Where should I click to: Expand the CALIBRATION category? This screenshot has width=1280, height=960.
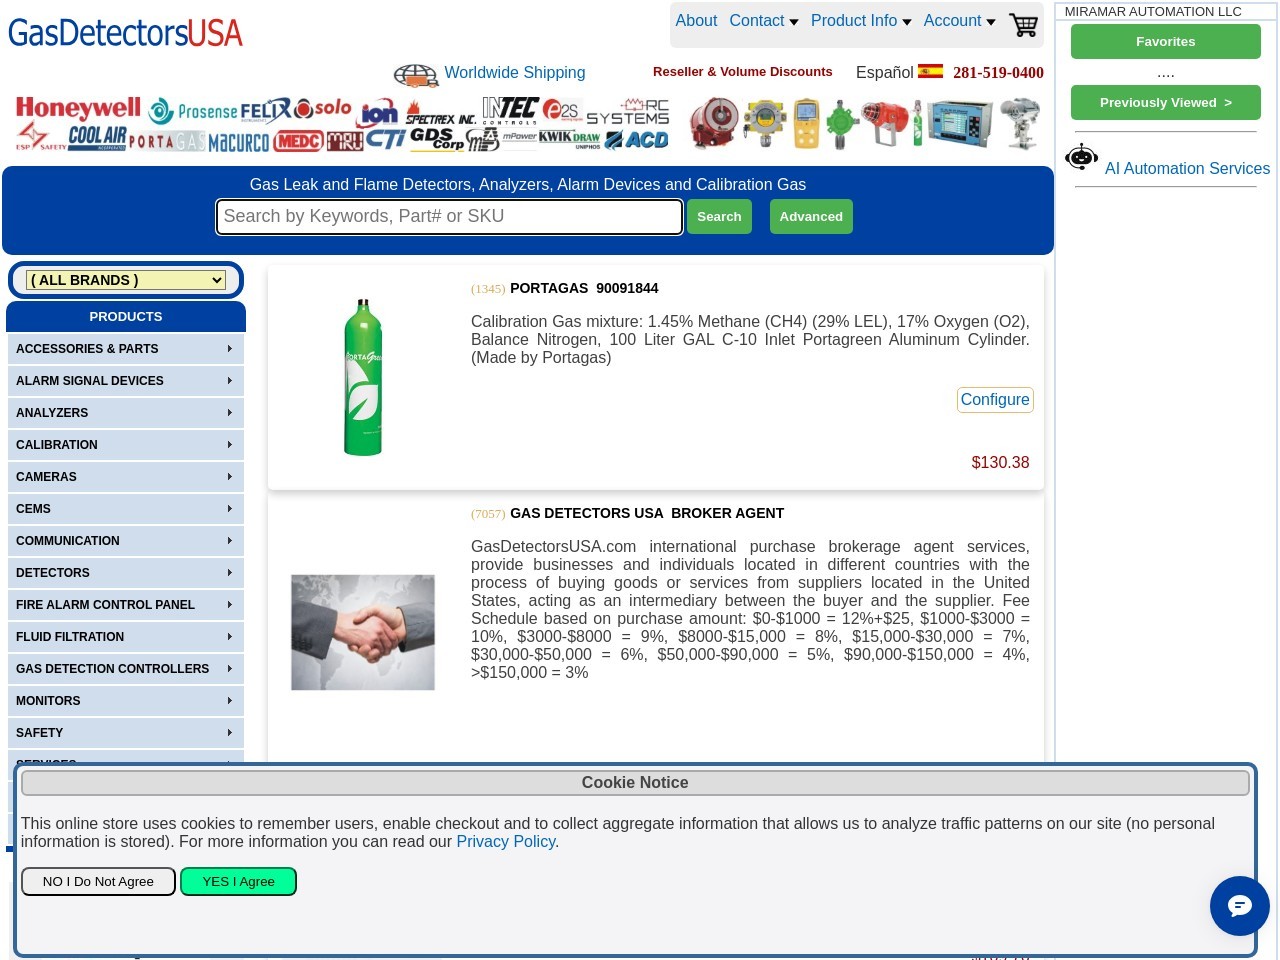pos(126,445)
